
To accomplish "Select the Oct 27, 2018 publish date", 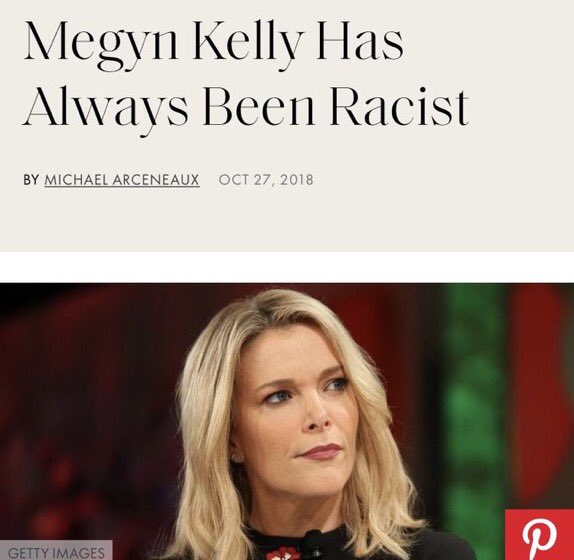I will pos(266,180).
